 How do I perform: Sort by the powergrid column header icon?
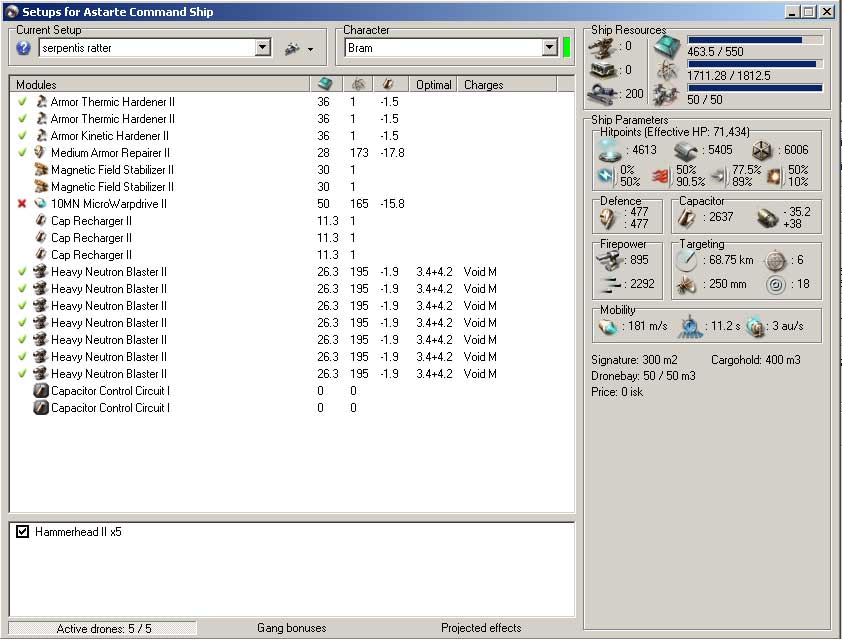pyautogui.click(x=358, y=84)
